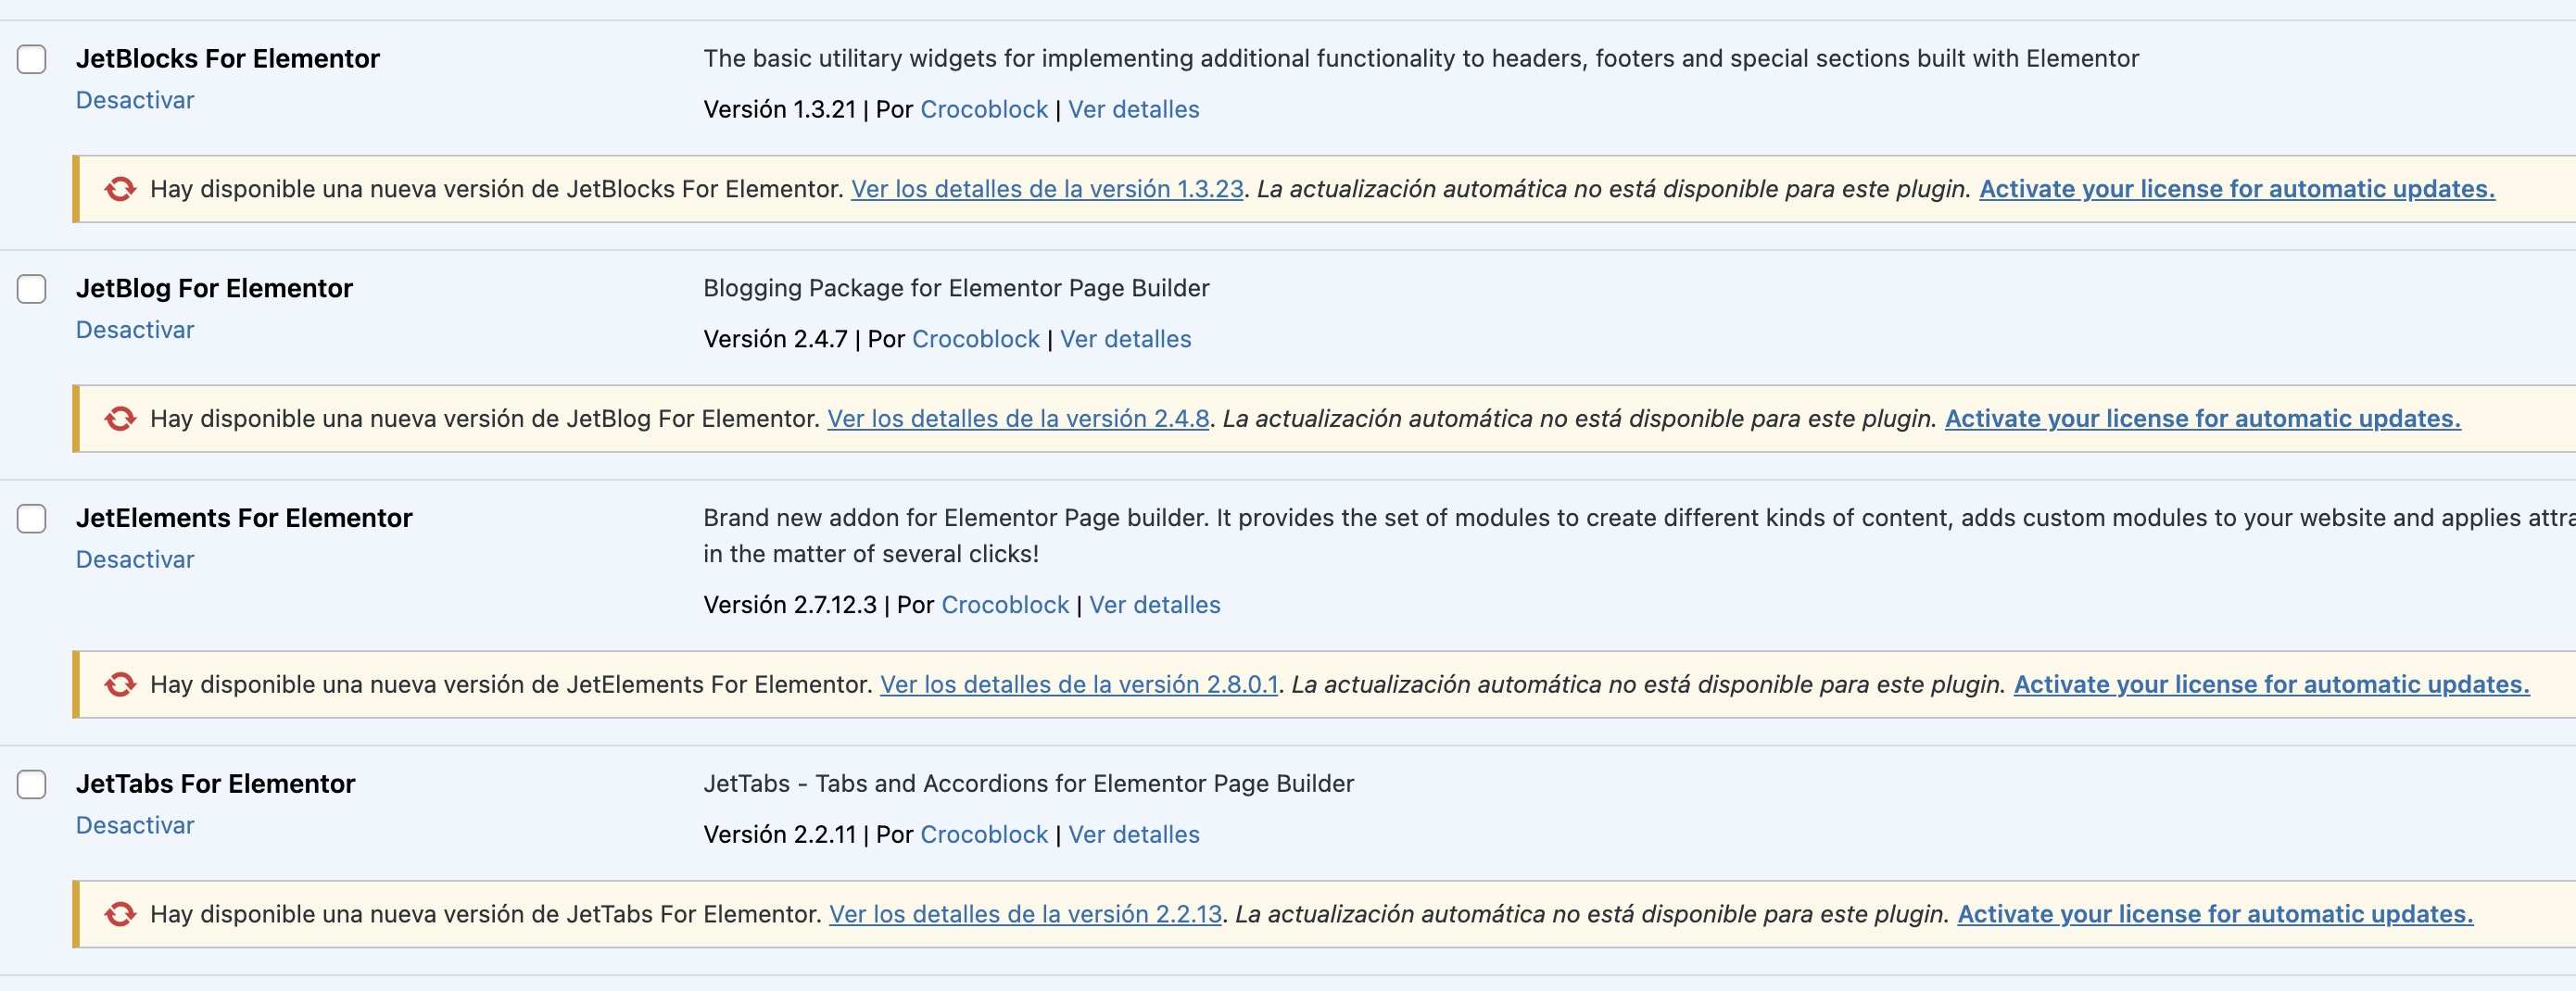2576x991 pixels.
Task: Click update icon in JetElements notice
Action: (120, 685)
